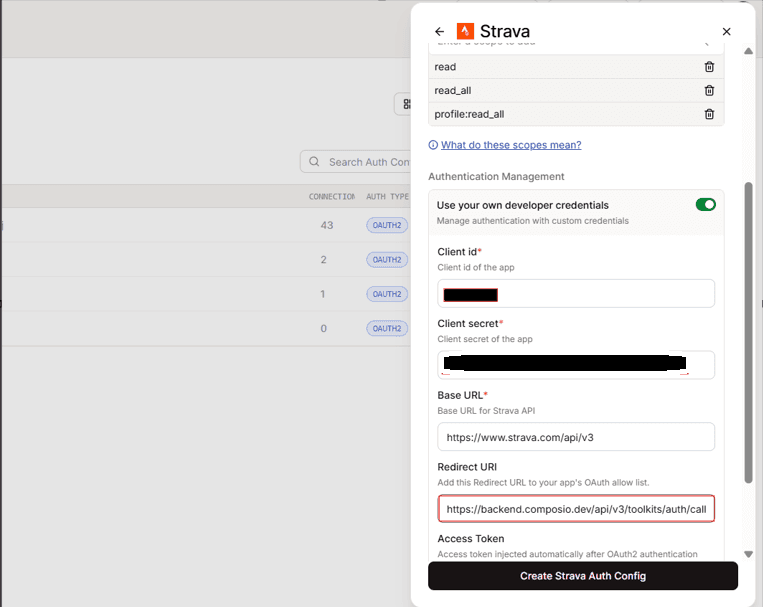Click scrollbar down arrow in Strava panel

click(748, 554)
